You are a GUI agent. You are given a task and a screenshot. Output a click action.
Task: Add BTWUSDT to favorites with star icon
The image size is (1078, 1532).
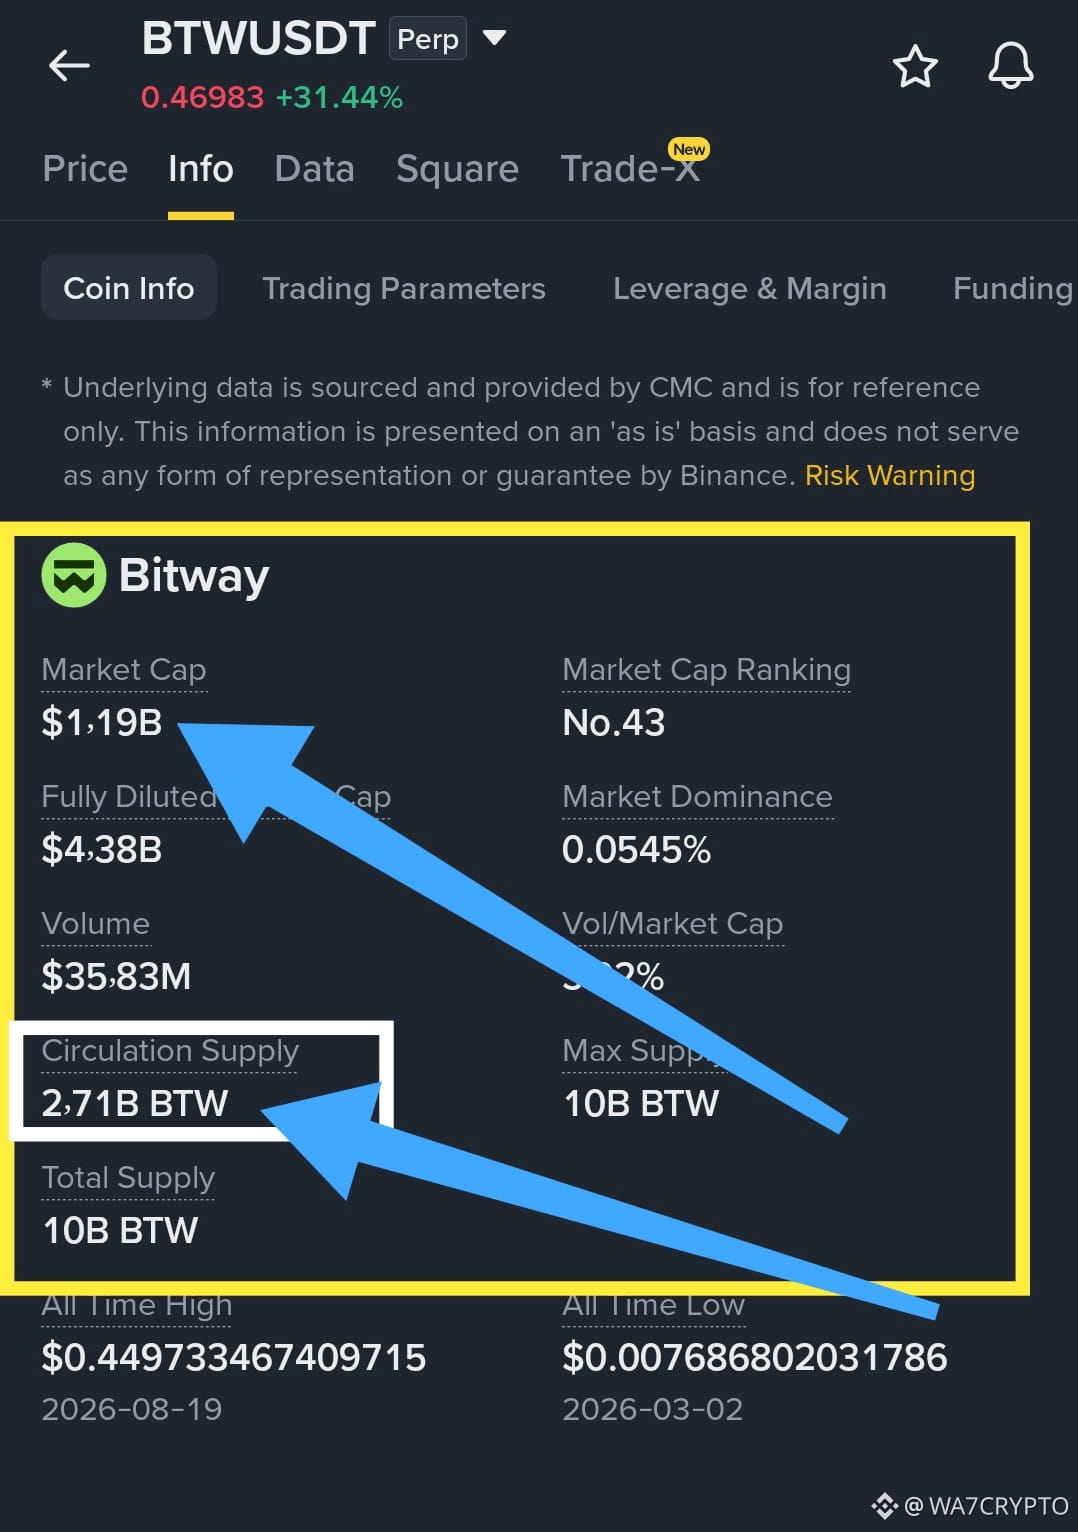pyautogui.click(x=914, y=66)
